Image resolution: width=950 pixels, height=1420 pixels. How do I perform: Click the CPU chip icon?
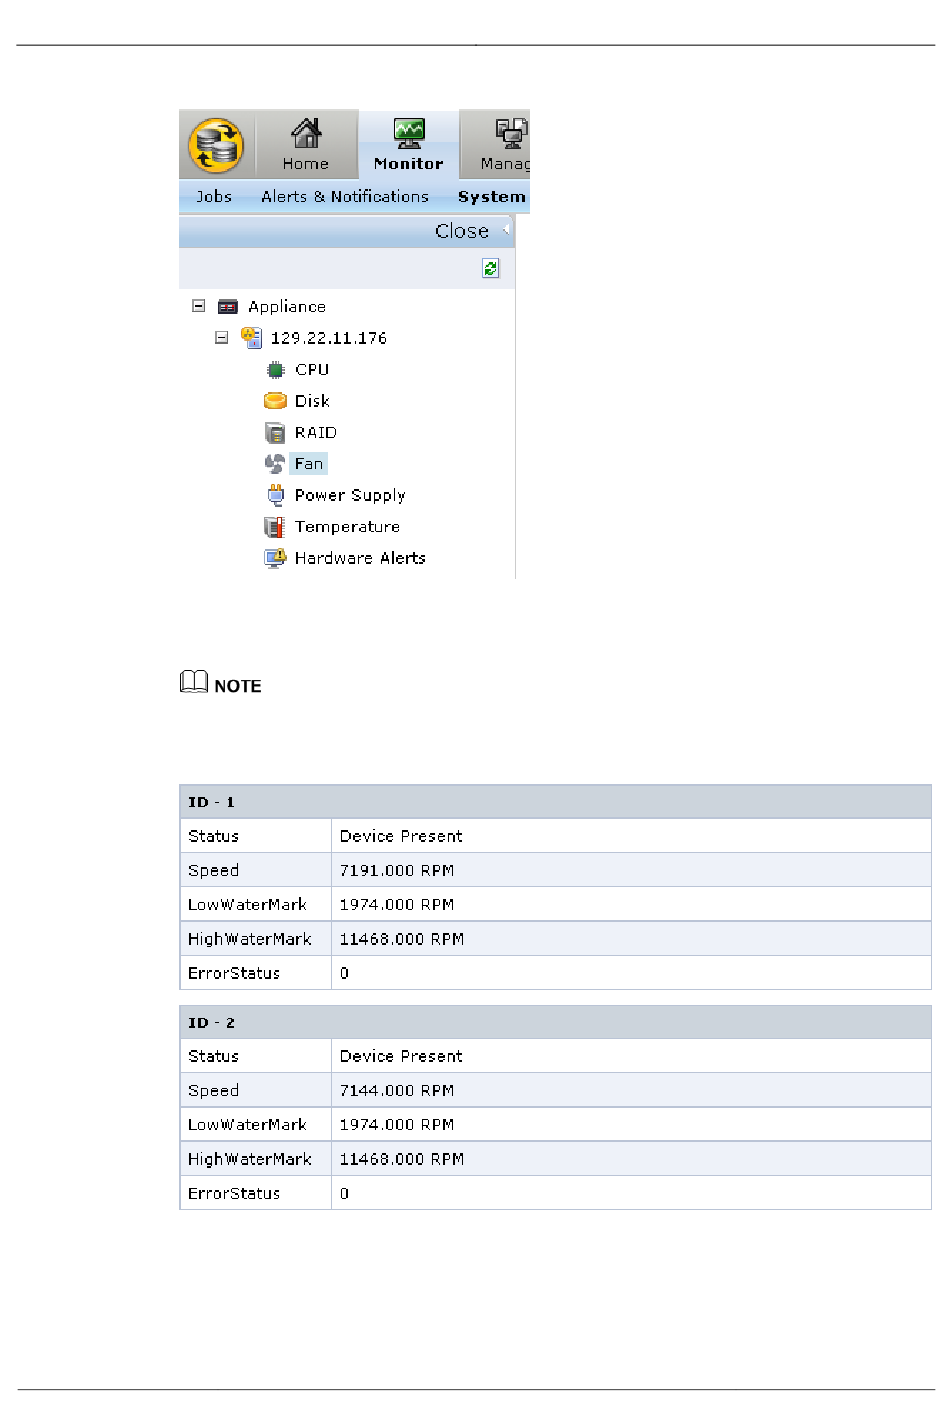(x=275, y=370)
